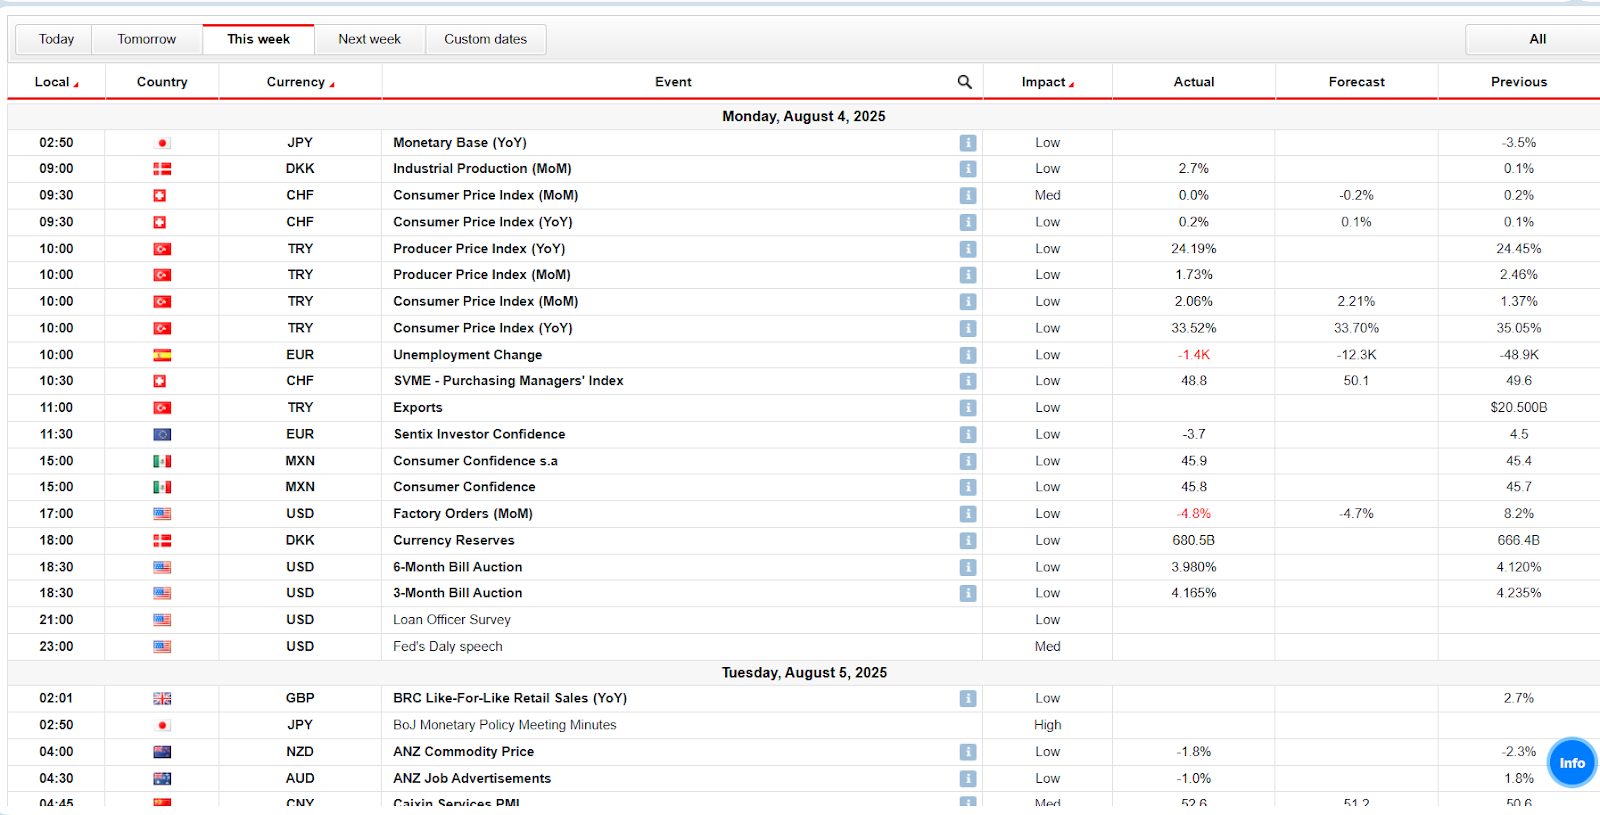Click Monday, August 4, 2025 date header

click(804, 116)
